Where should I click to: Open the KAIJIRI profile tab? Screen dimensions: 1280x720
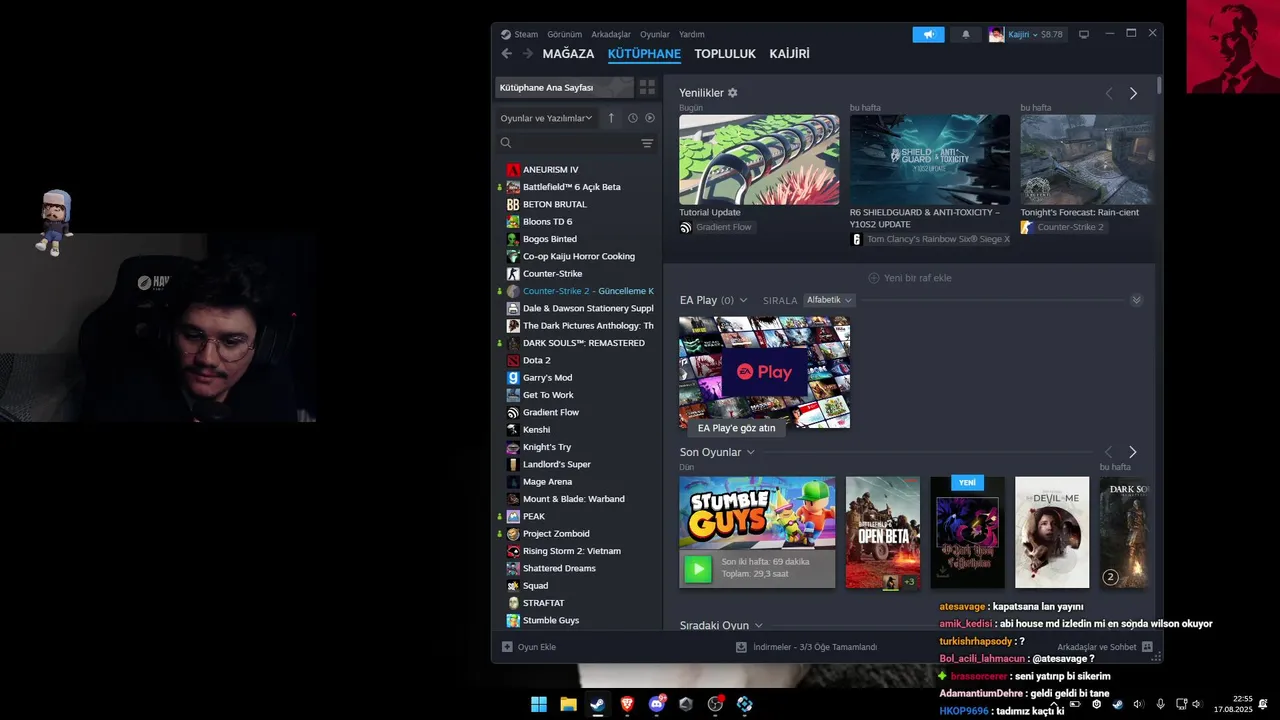(x=789, y=54)
